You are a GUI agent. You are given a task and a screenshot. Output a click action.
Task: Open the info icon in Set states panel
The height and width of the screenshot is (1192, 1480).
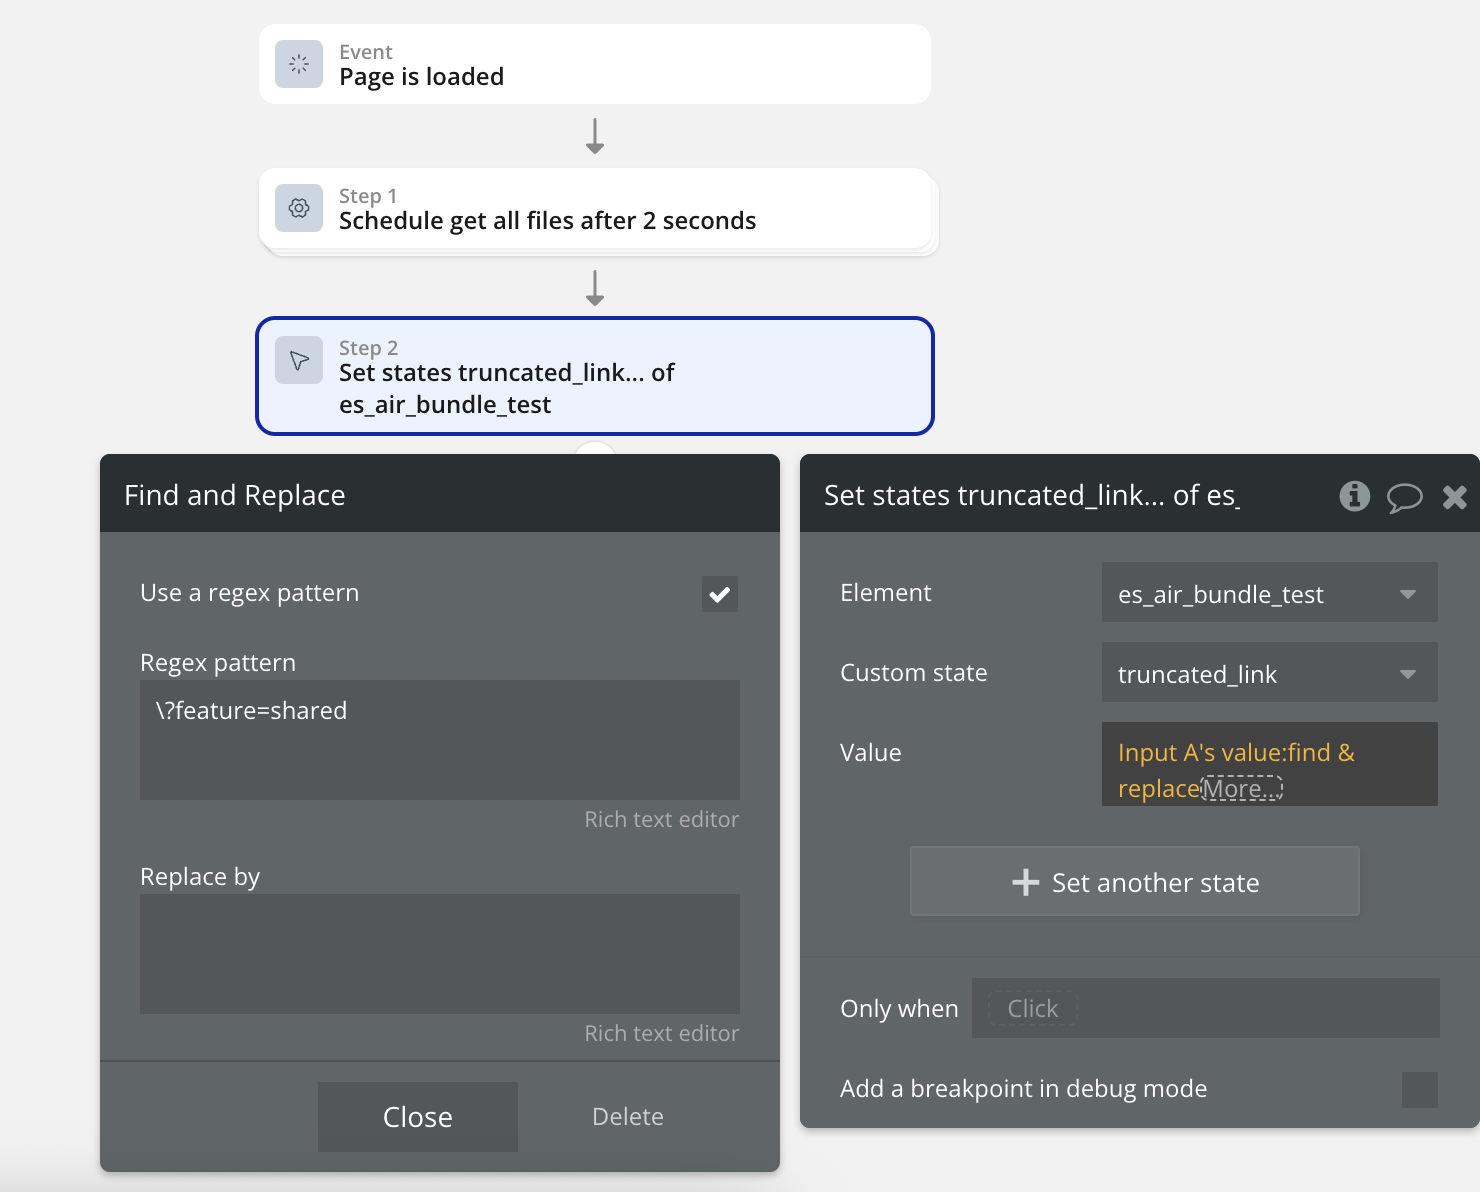tap(1355, 495)
